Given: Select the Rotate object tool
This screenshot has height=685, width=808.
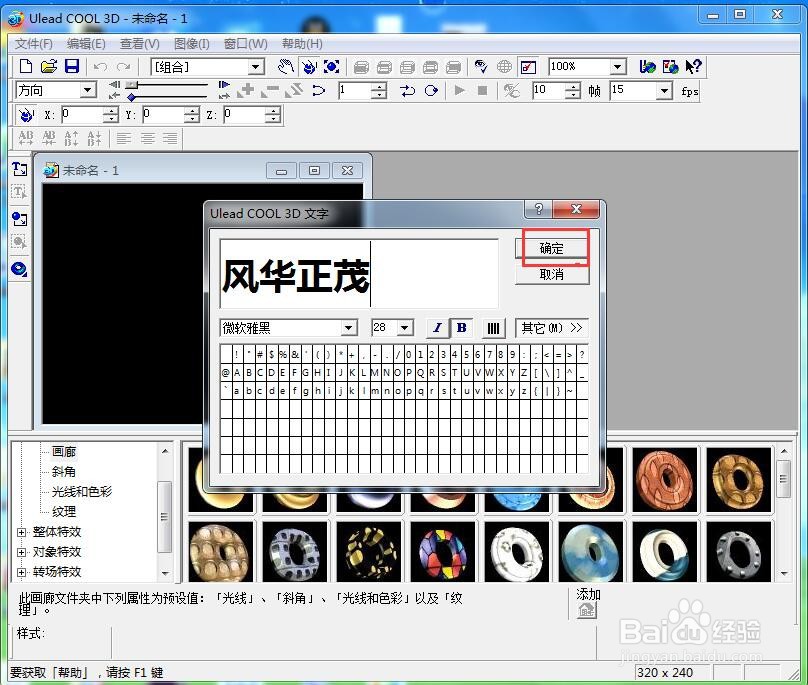Looking at the screenshot, I should [x=308, y=66].
